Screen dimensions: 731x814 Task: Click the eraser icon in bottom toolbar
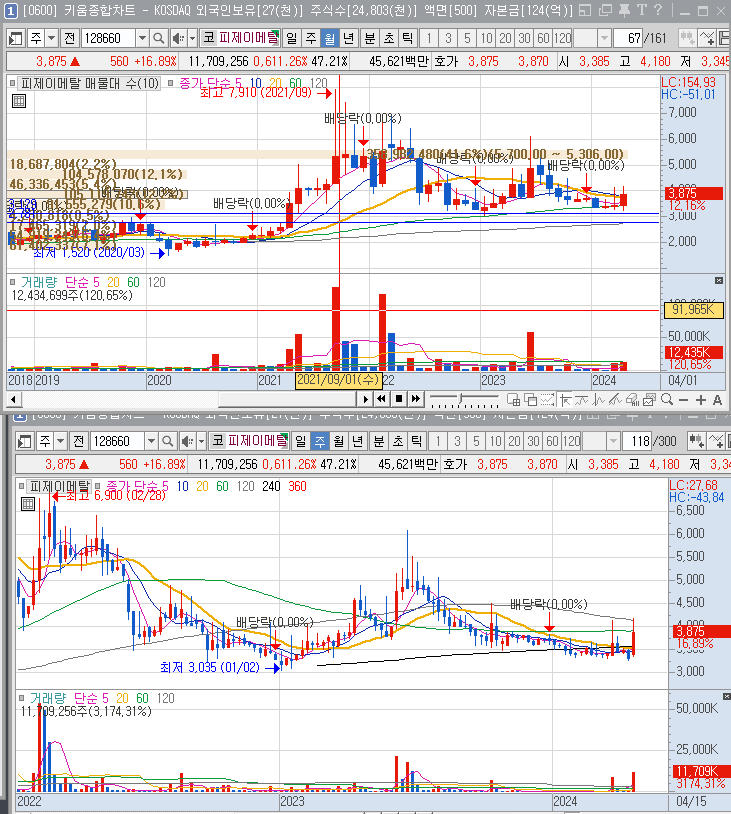[632, 400]
